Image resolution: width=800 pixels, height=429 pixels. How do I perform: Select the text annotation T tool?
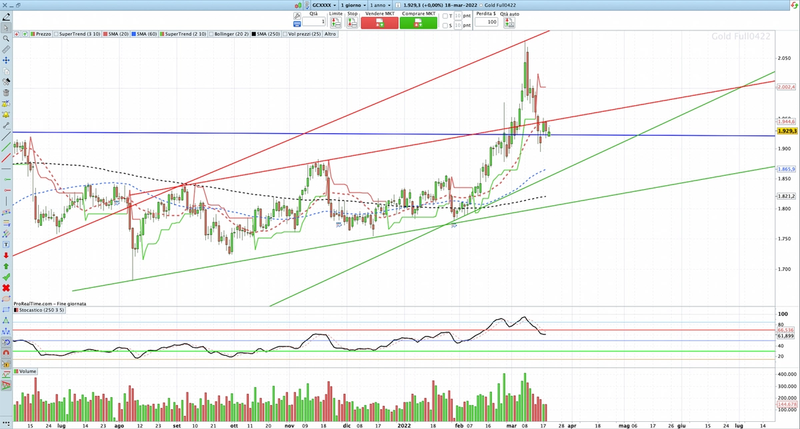[6, 245]
